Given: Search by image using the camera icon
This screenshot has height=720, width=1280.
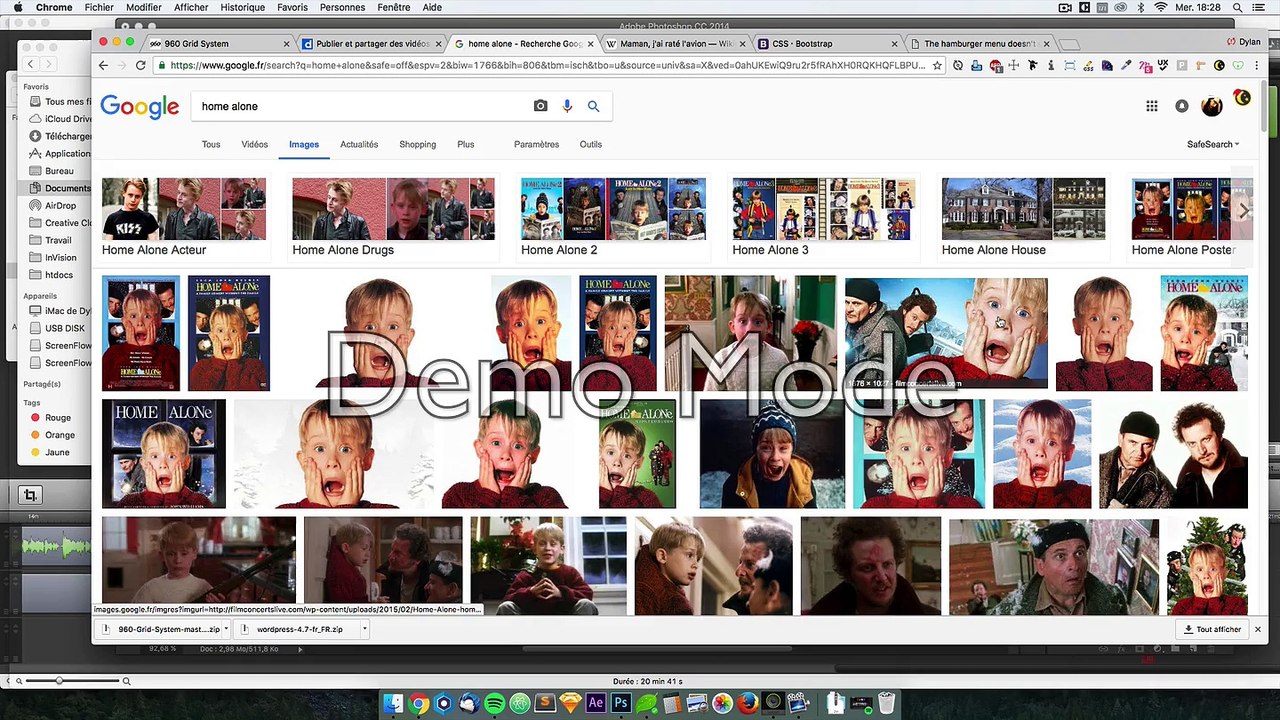Looking at the screenshot, I should coord(541,106).
